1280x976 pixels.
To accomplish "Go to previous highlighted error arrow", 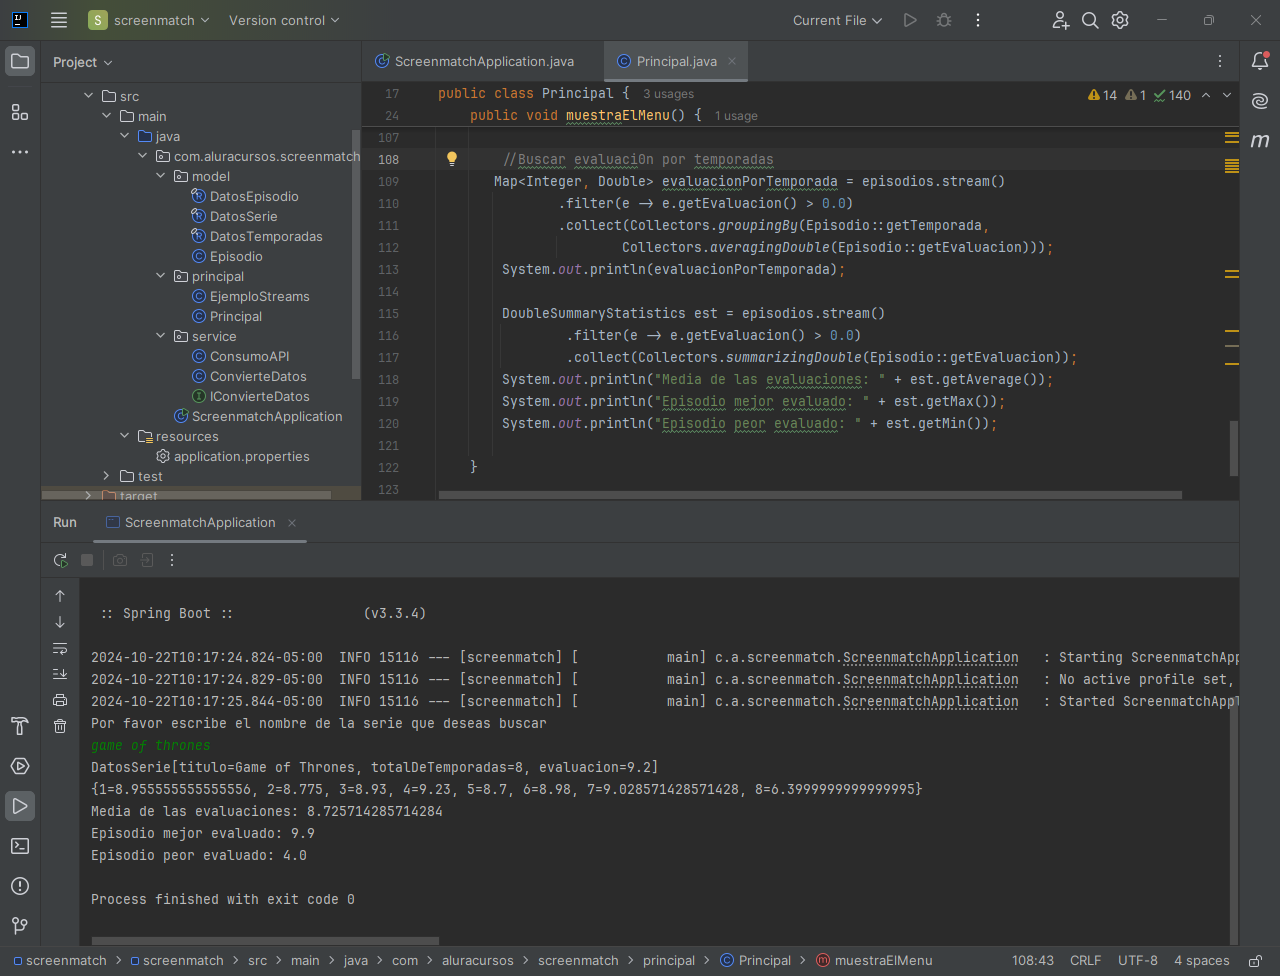I will point(1205,95).
